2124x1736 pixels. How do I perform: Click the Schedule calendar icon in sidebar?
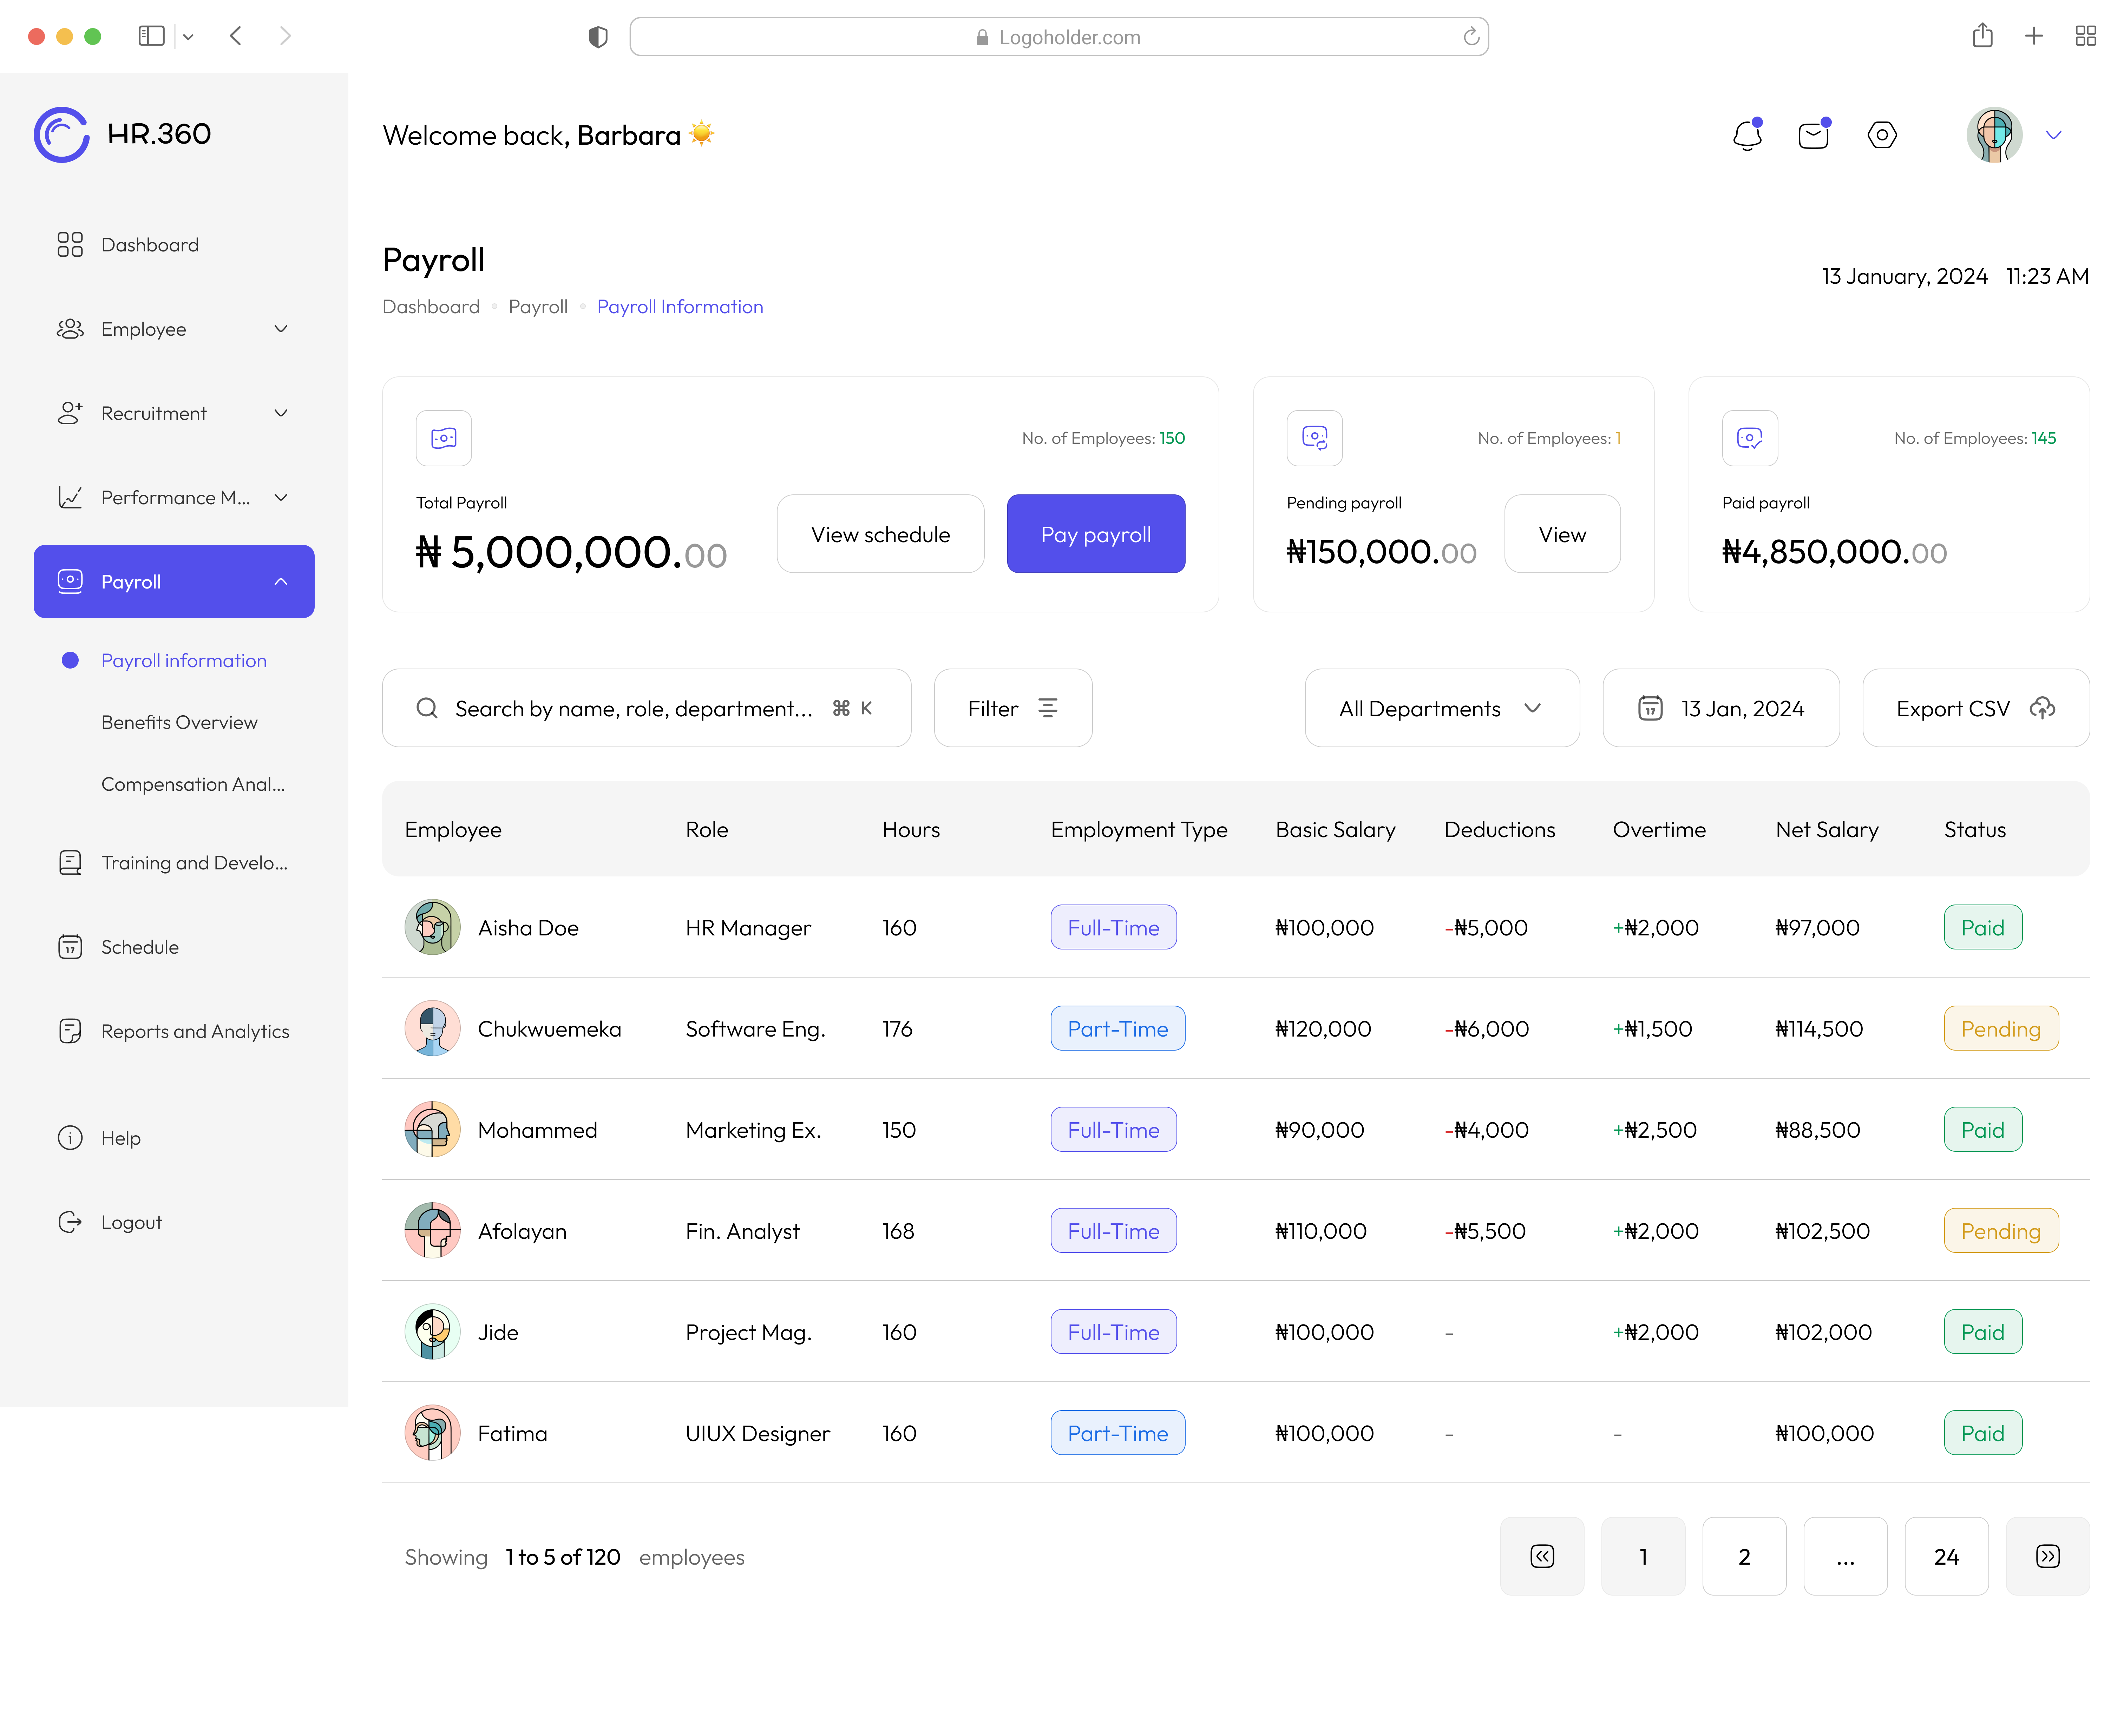[70, 947]
